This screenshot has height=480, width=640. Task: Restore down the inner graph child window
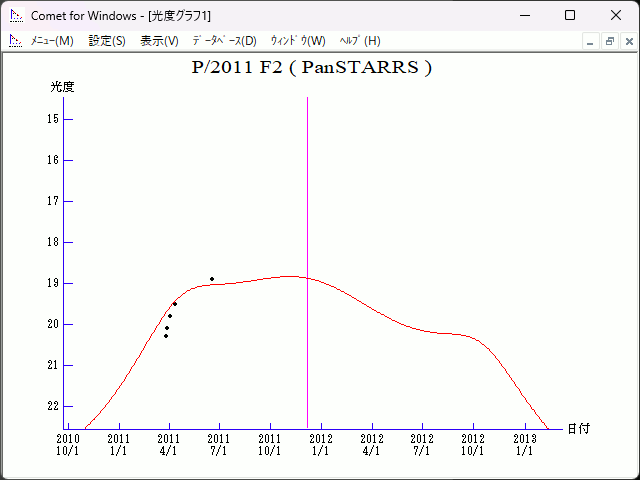[609, 41]
